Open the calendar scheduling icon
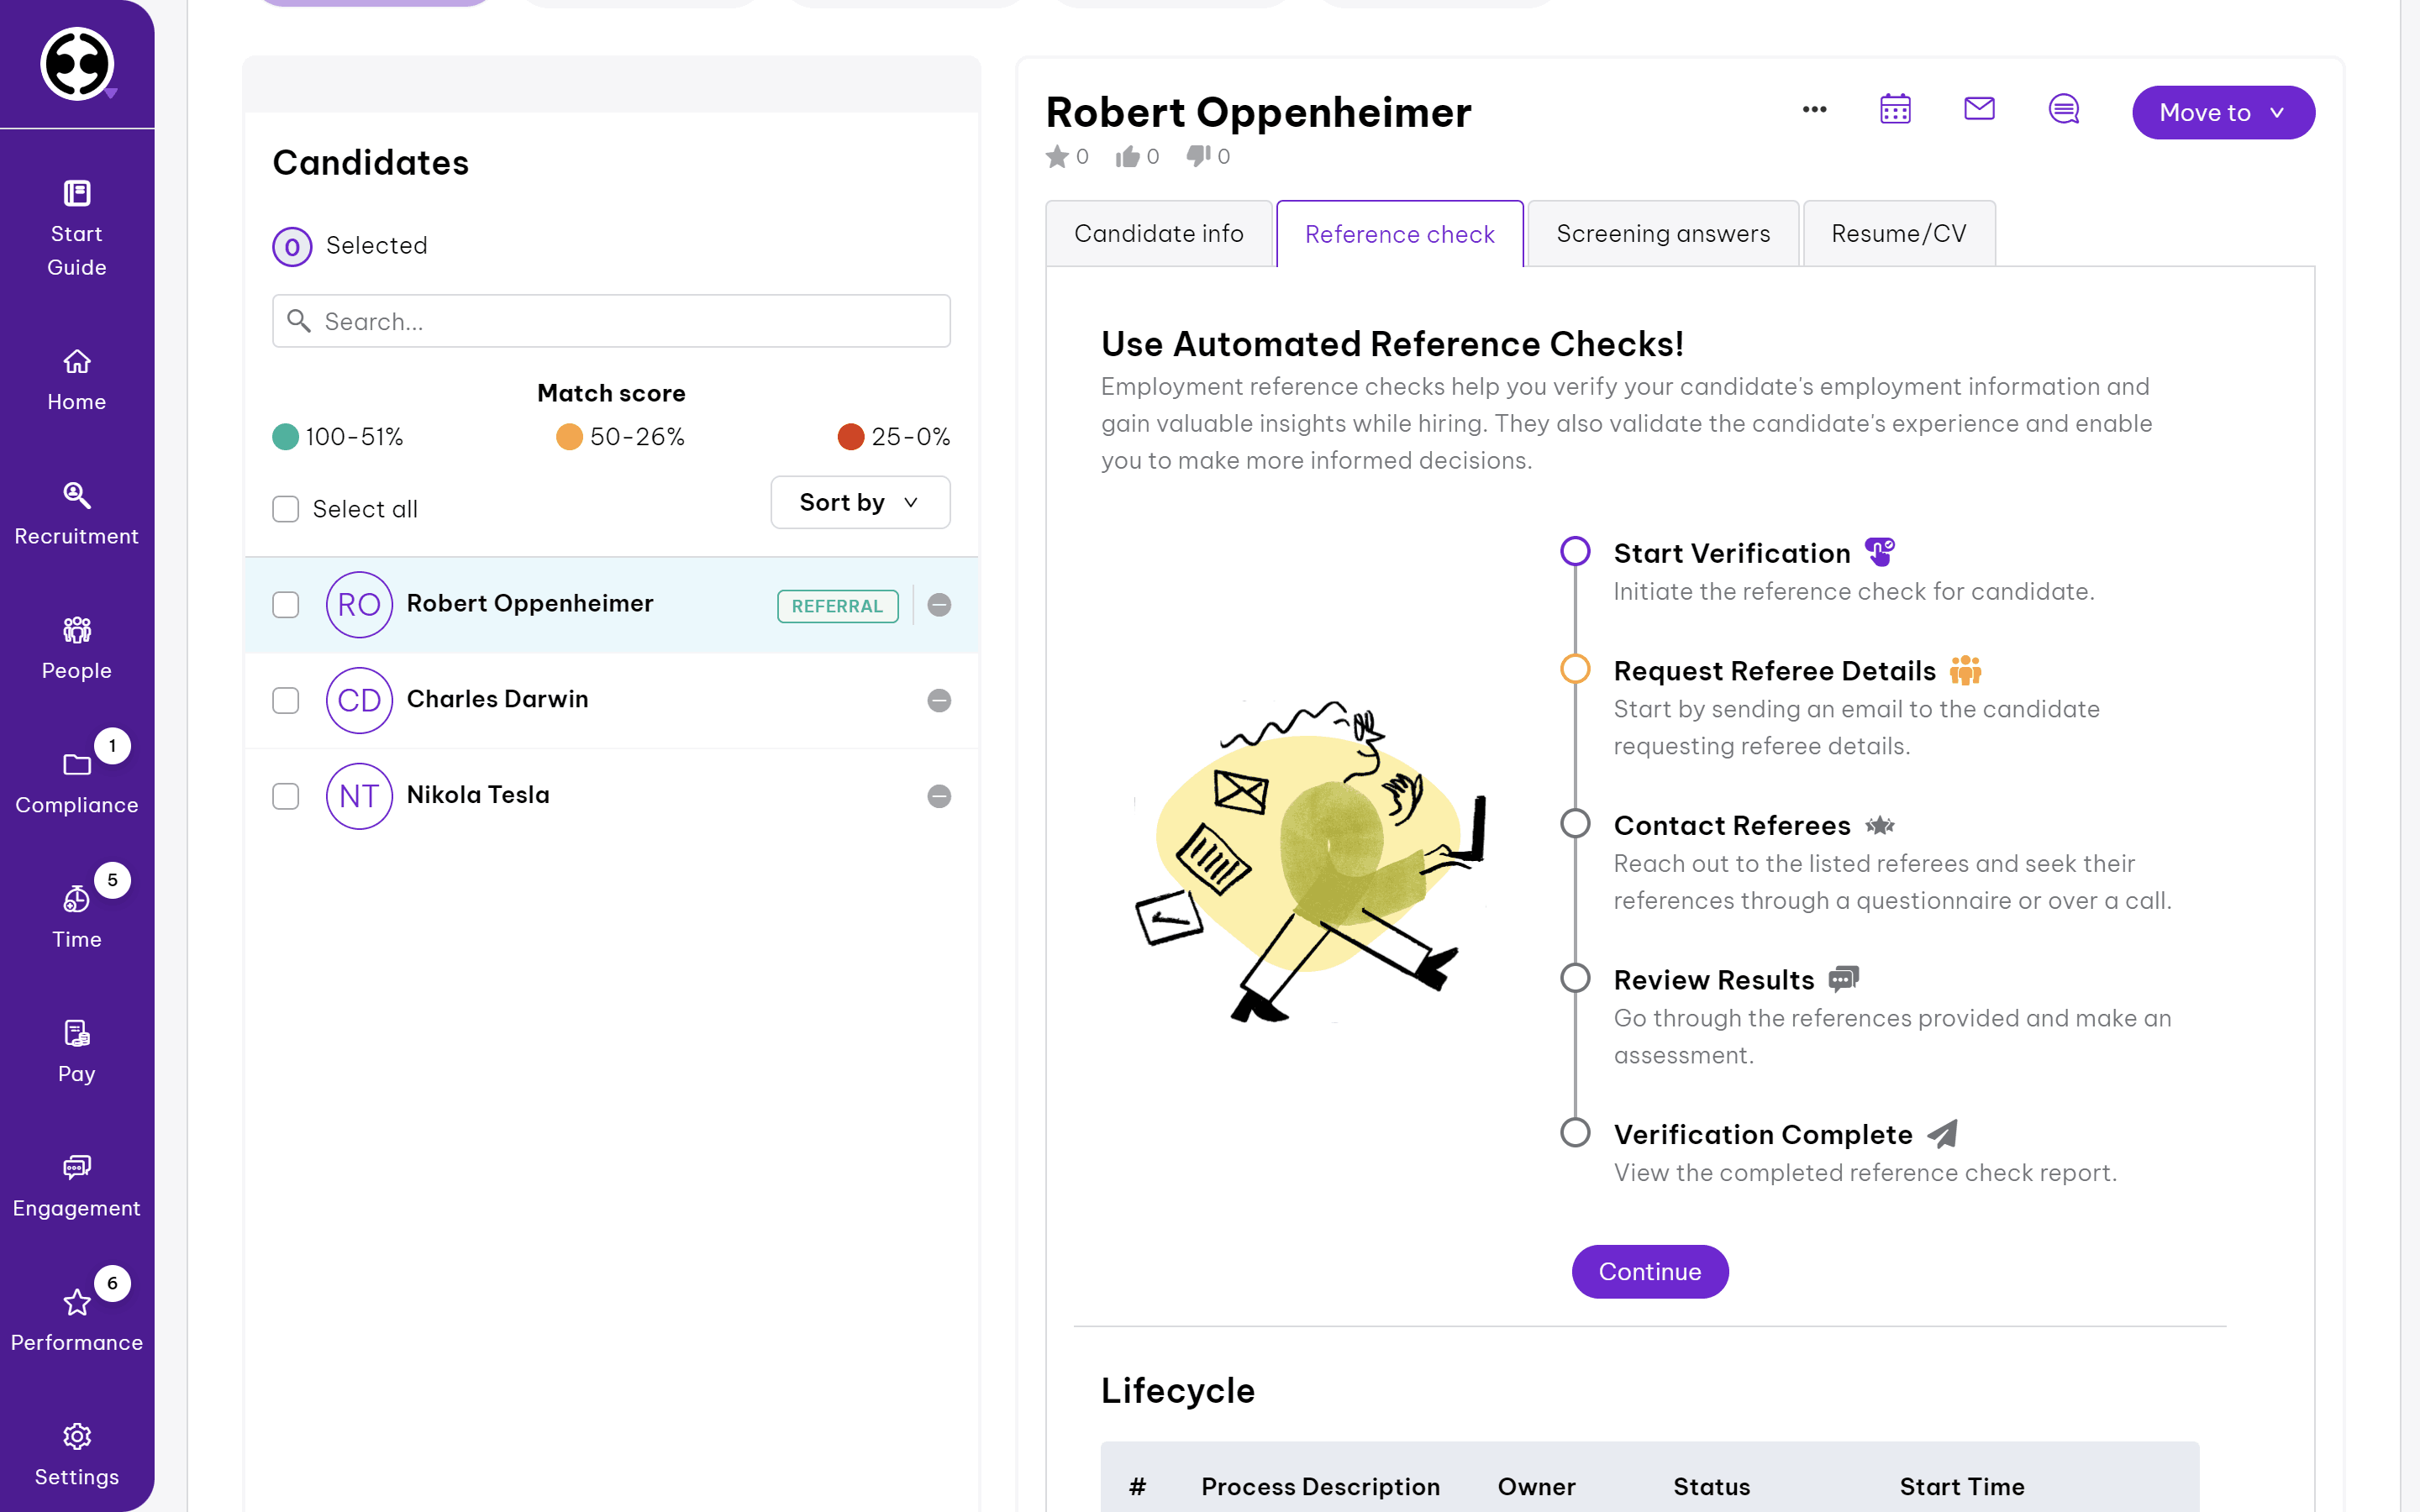2420x1512 pixels. (x=1895, y=110)
